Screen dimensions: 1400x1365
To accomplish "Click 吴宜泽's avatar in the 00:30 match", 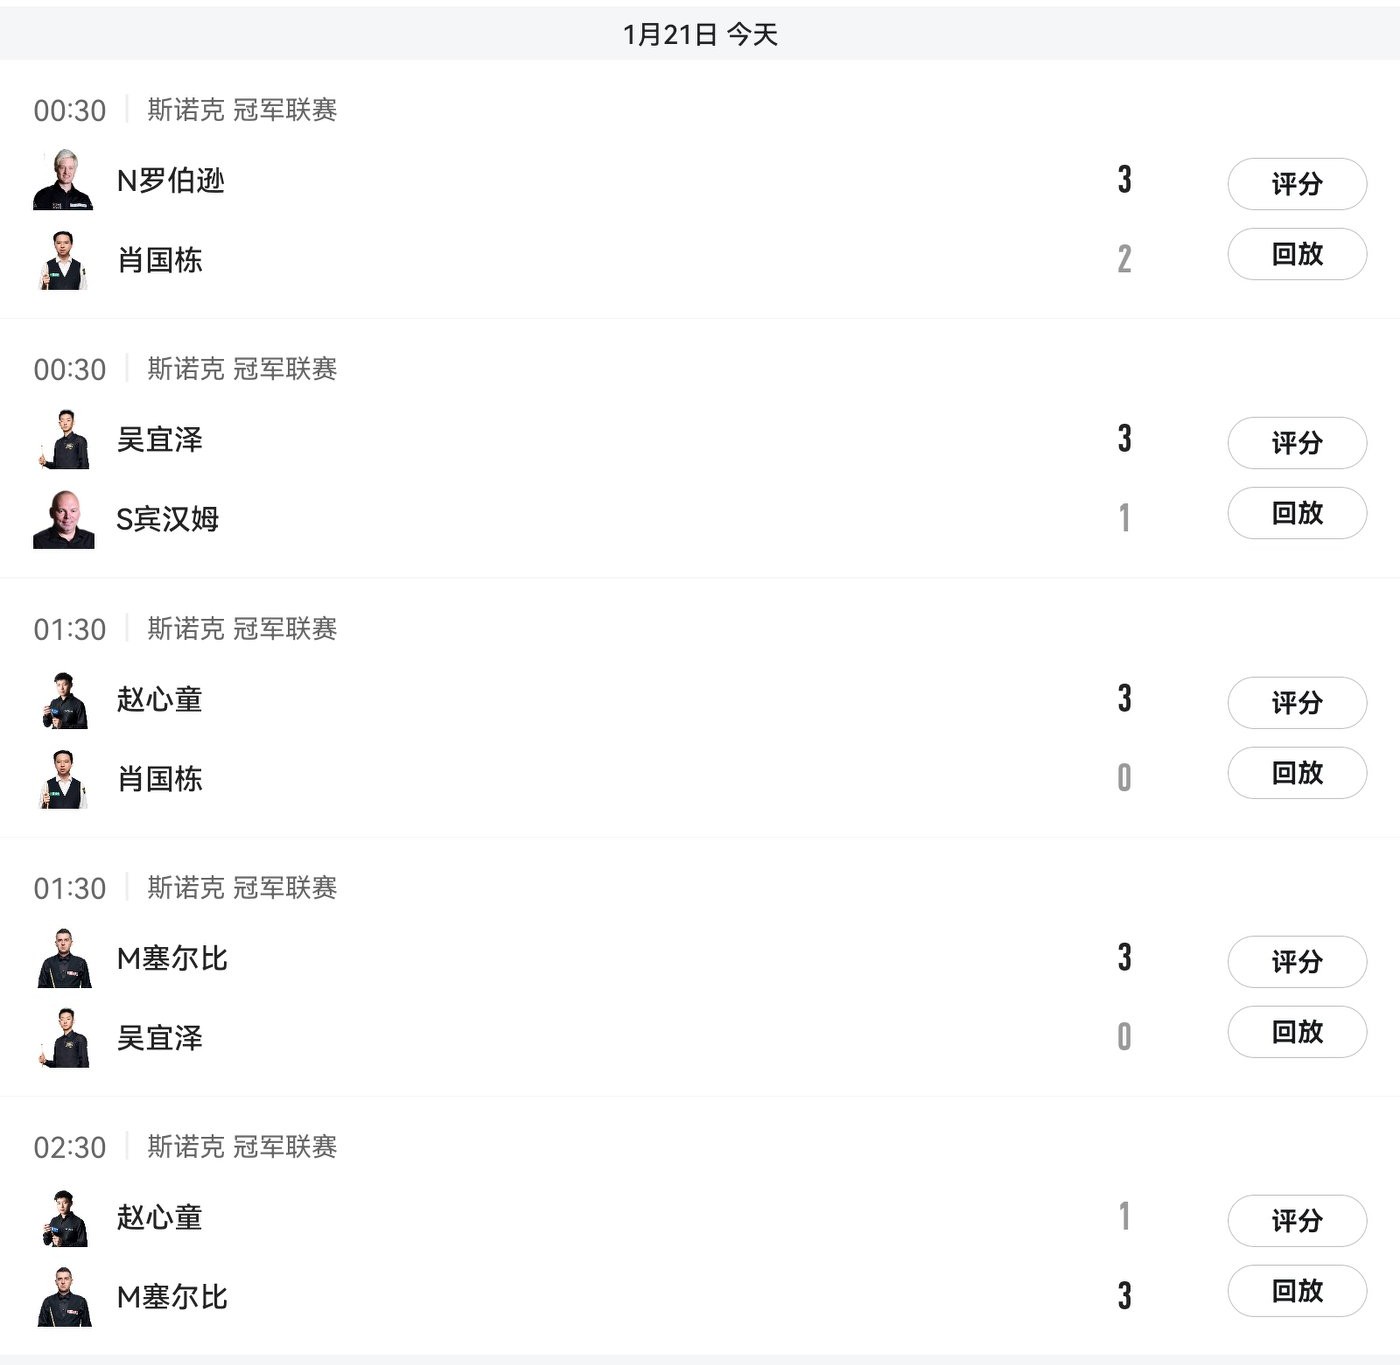I will coord(64,439).
